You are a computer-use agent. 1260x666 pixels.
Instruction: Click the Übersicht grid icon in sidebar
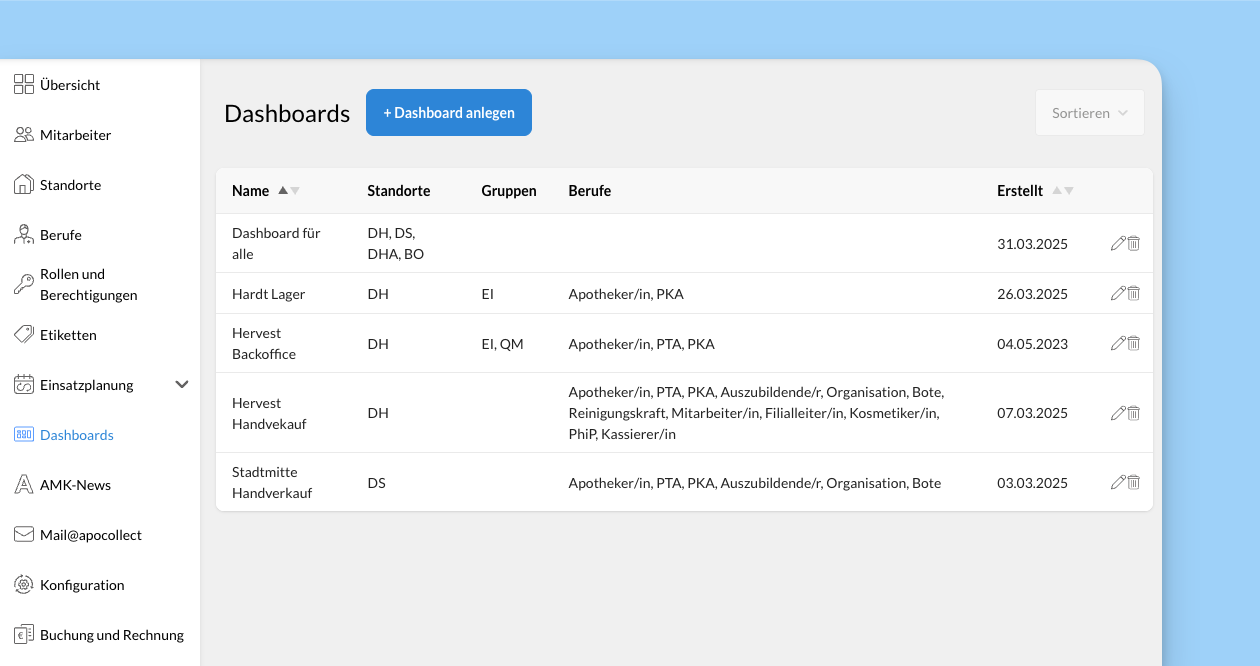click(24, 85)
